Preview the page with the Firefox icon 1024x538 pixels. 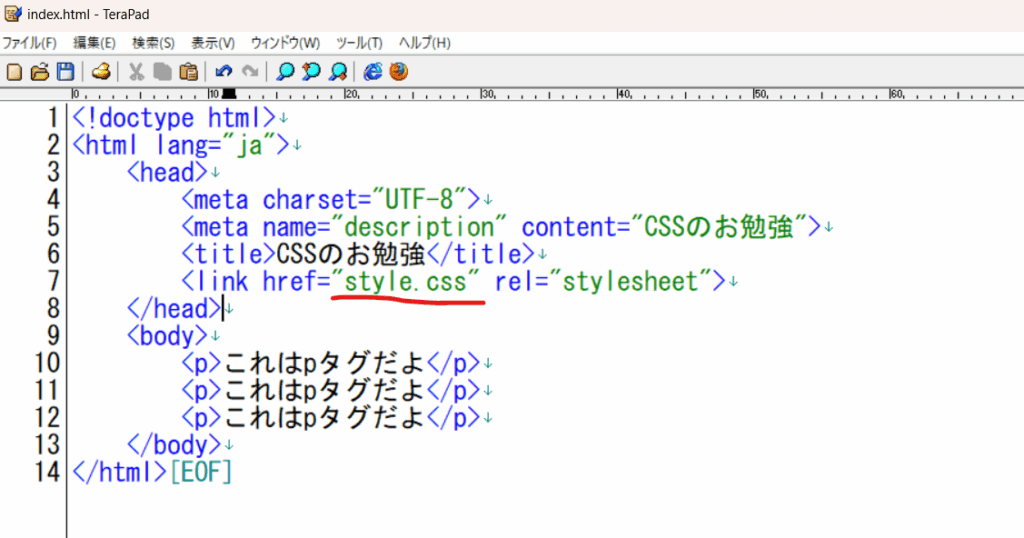pyautogui.click(x=399, y=72)
